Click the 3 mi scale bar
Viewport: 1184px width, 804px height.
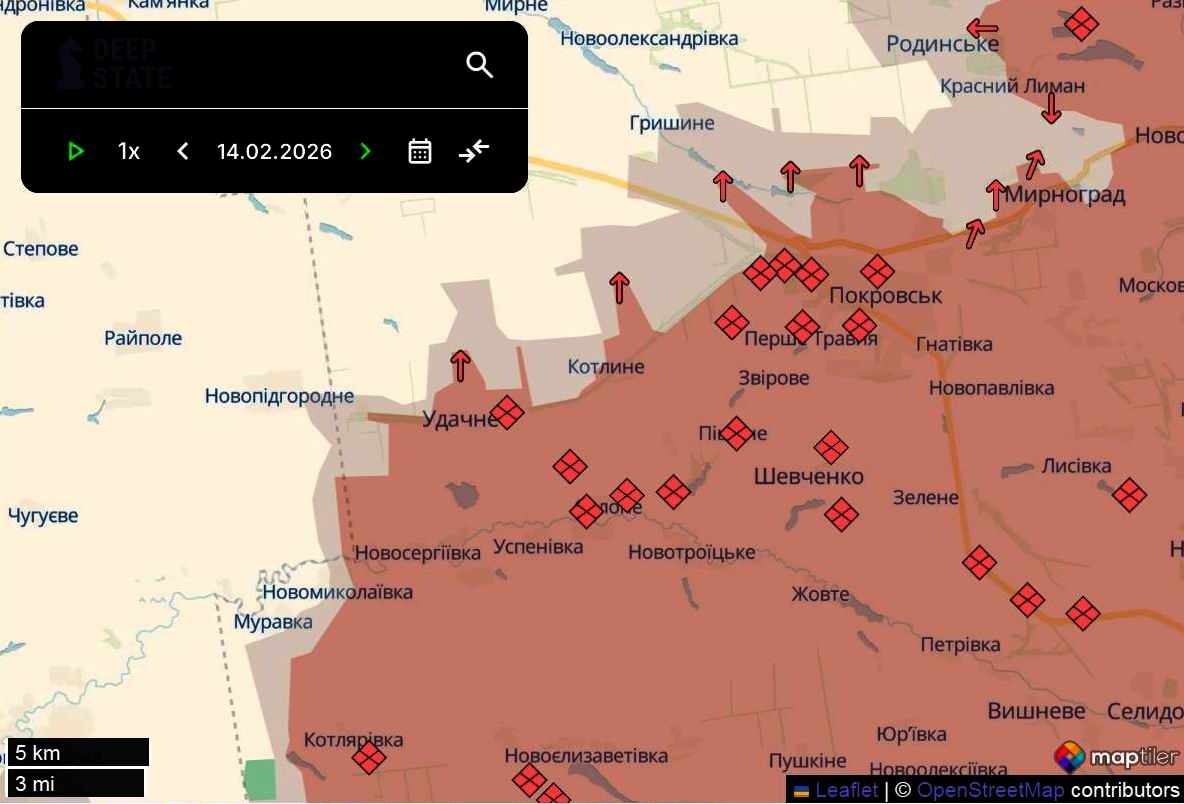click(73, 783)
